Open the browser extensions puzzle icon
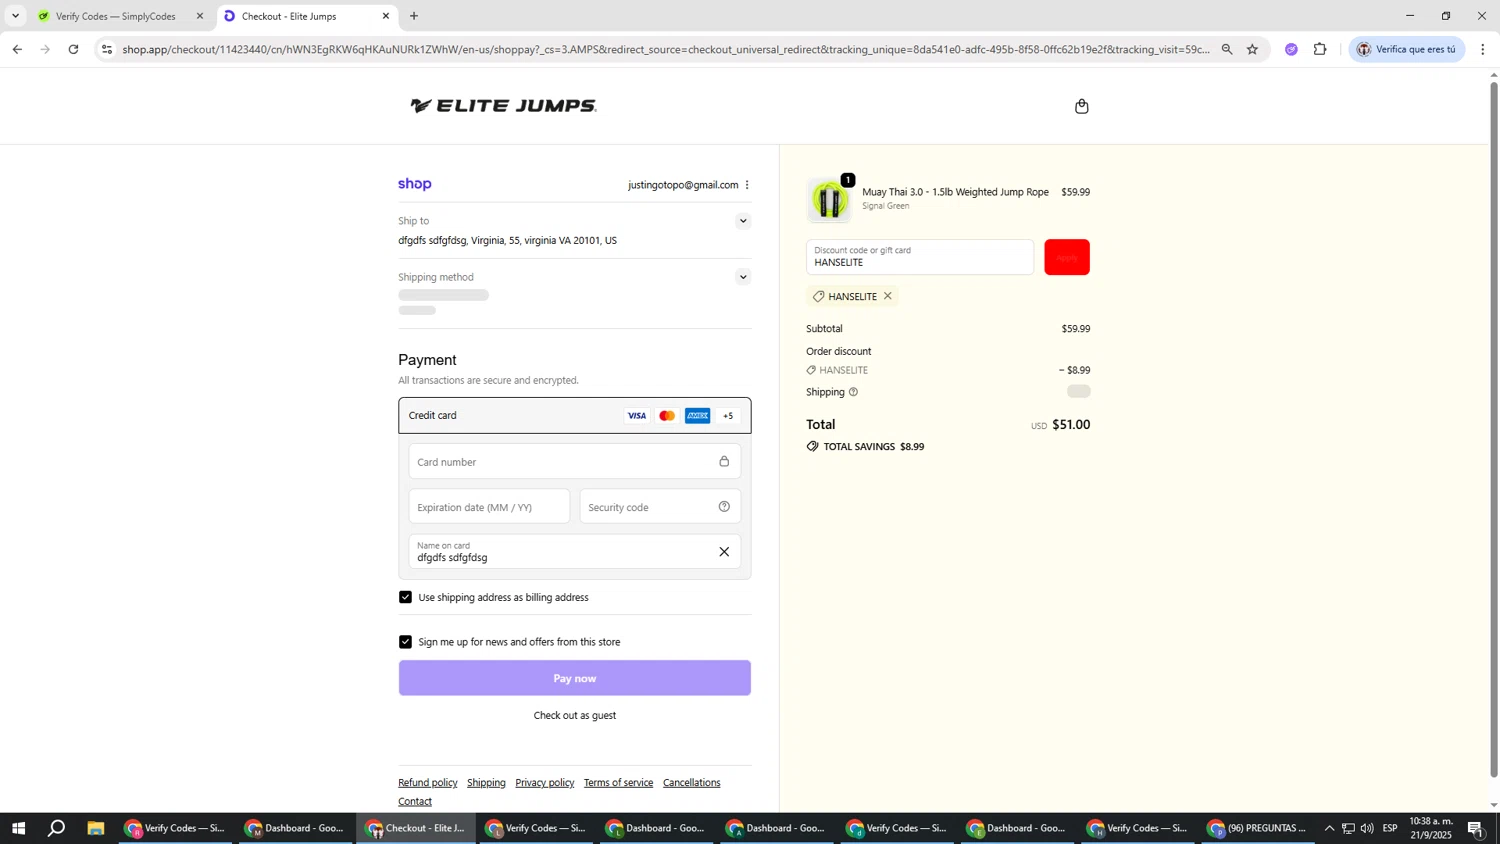Screen dimensions: 1500x844 point(1320,49)
